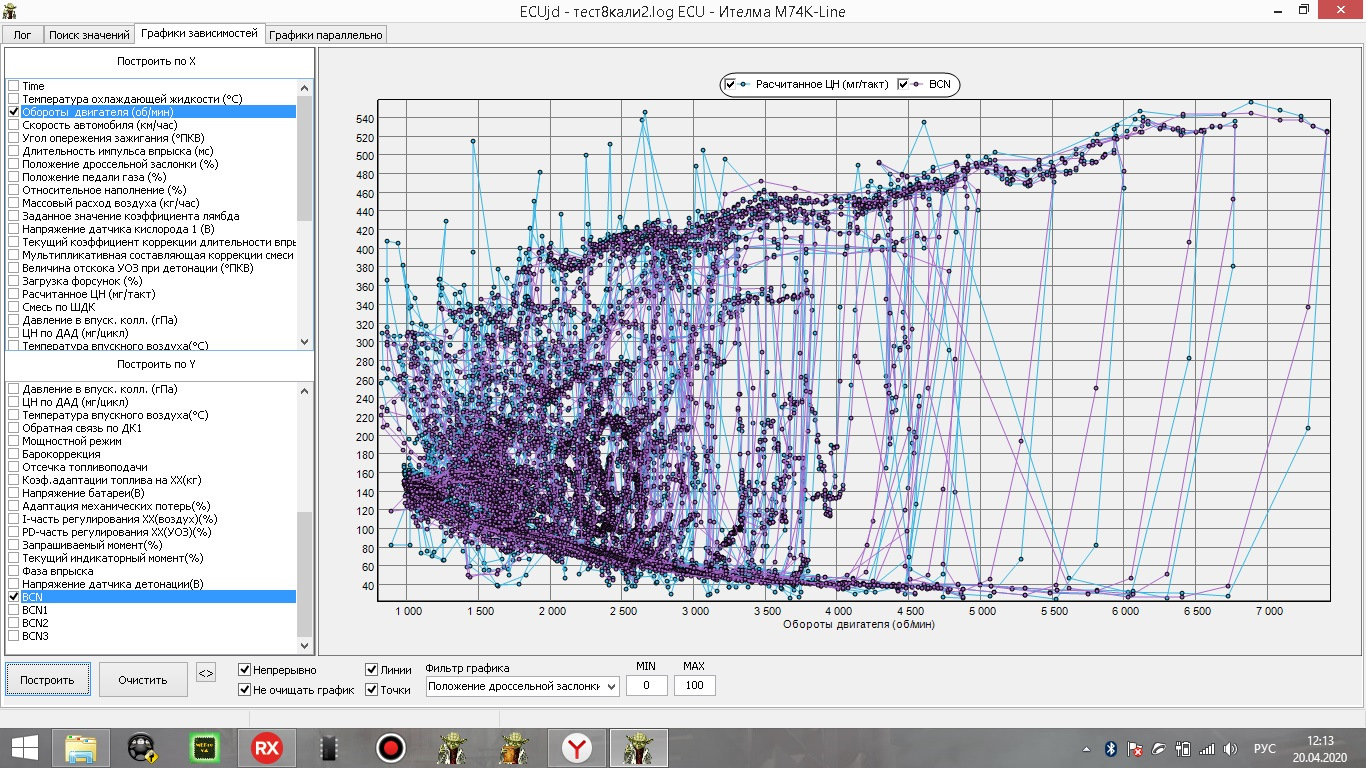Viewport: 1366px width, 768px height.
Task: Open the Фильтр графика dropdown
Action: coord(522,686)
